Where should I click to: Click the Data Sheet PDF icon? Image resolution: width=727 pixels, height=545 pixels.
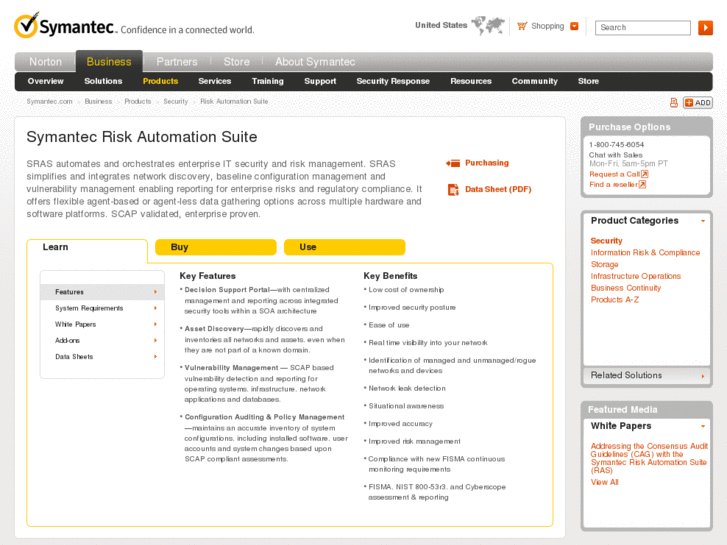coord(453,189)
